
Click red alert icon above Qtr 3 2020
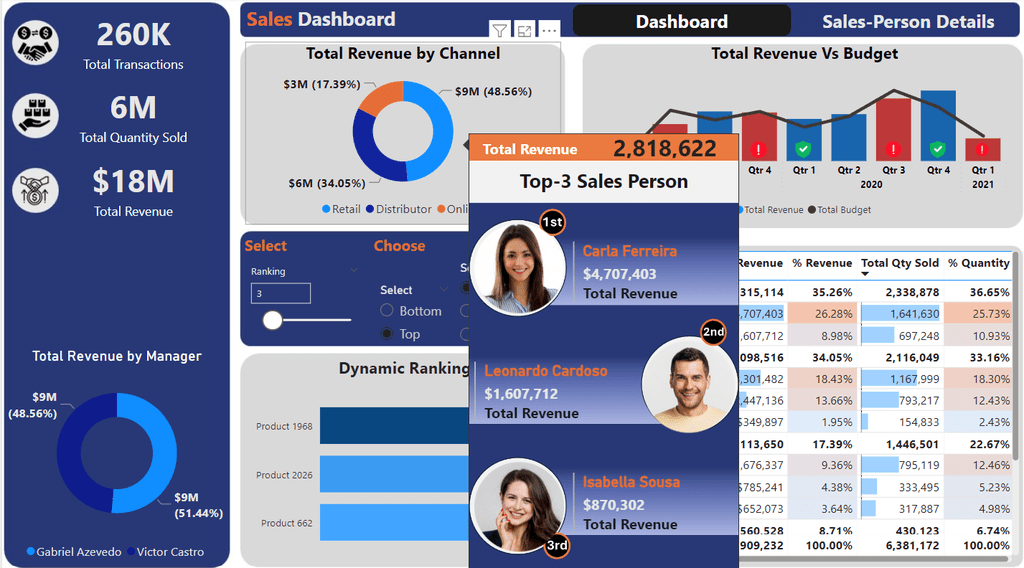893,150
